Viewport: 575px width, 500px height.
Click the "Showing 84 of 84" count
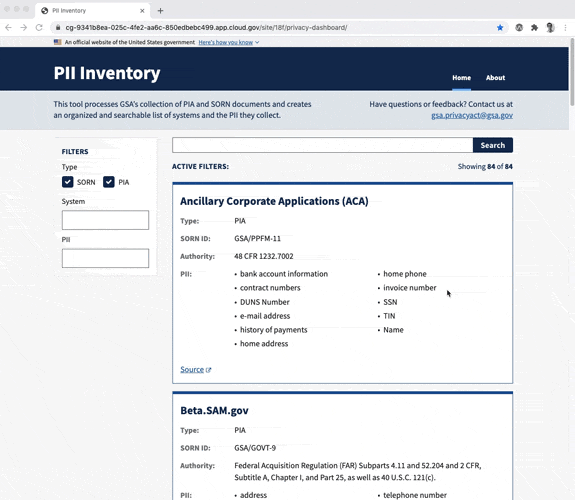tap(485, 167)
